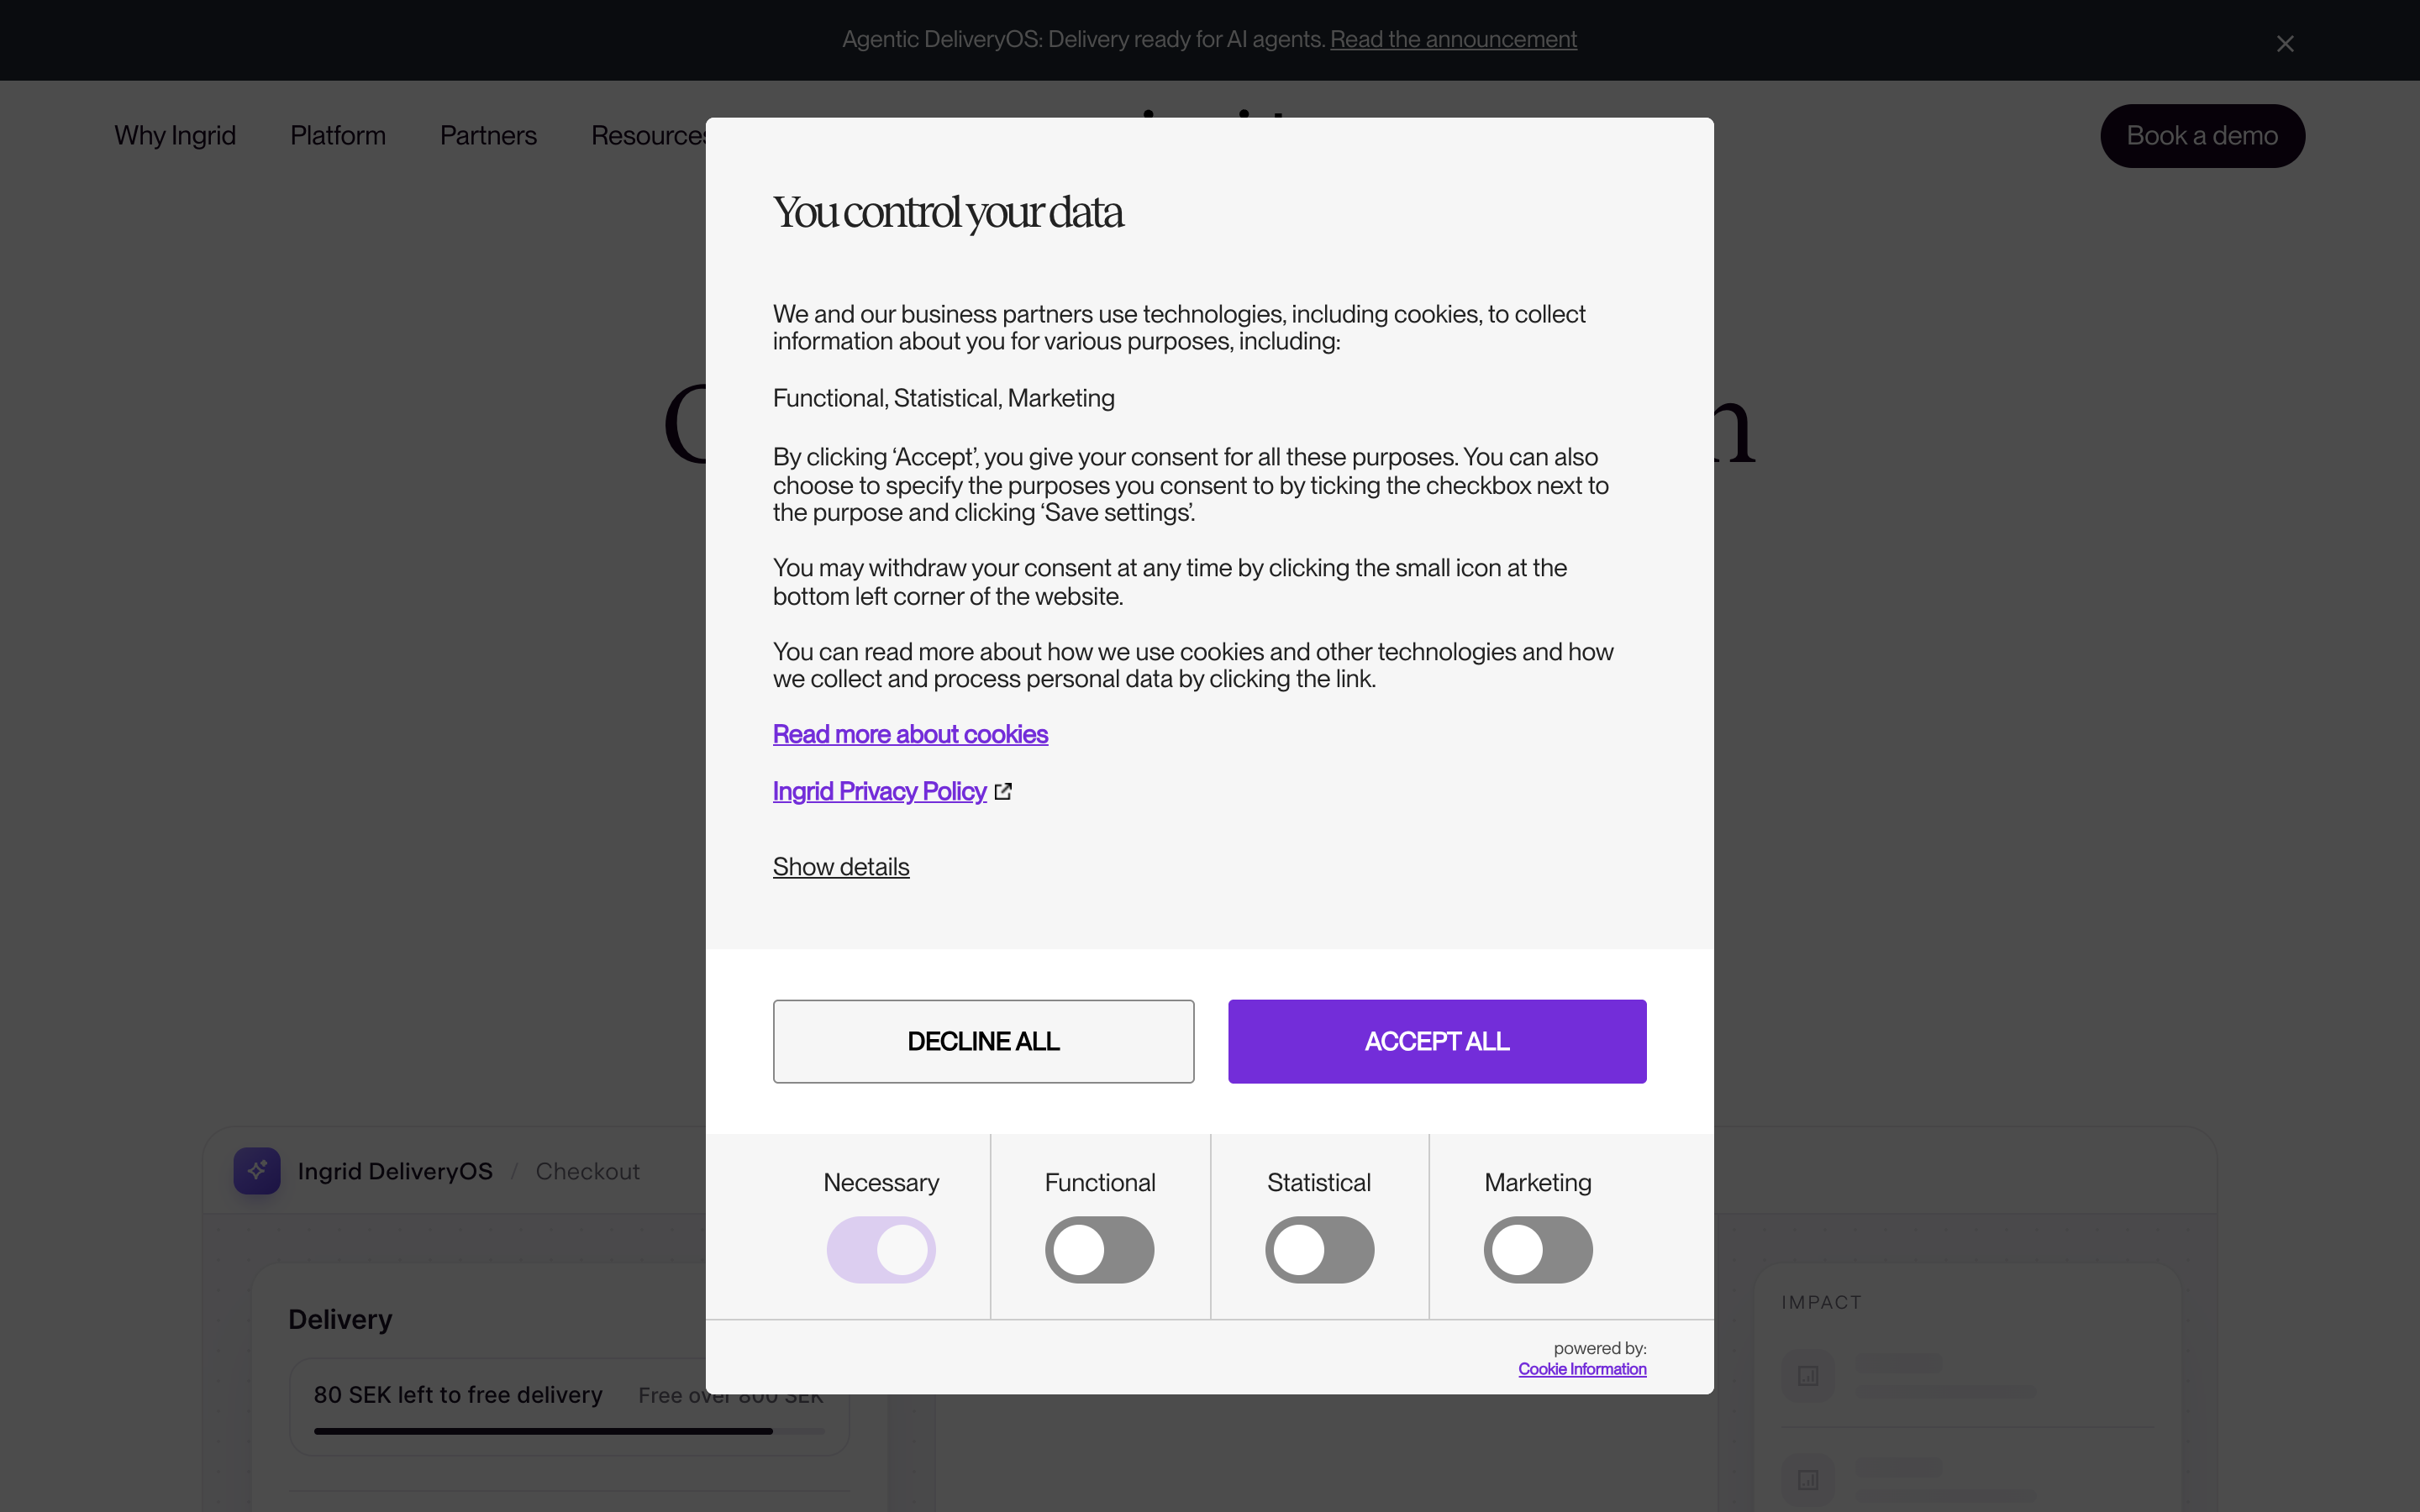The height and width of the screenshot is (1512, 2420).
Task: Open the Platform navigation menu
Action: 338,135
